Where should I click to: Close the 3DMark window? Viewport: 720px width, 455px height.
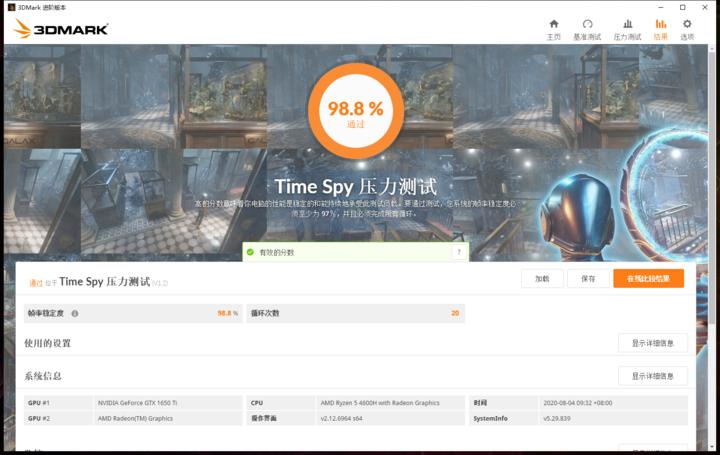coord(705,7)
